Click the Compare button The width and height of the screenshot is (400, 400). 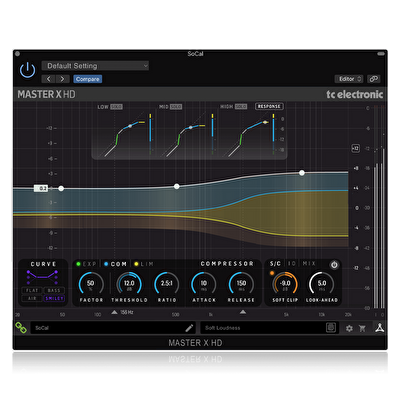coord(87,79)
